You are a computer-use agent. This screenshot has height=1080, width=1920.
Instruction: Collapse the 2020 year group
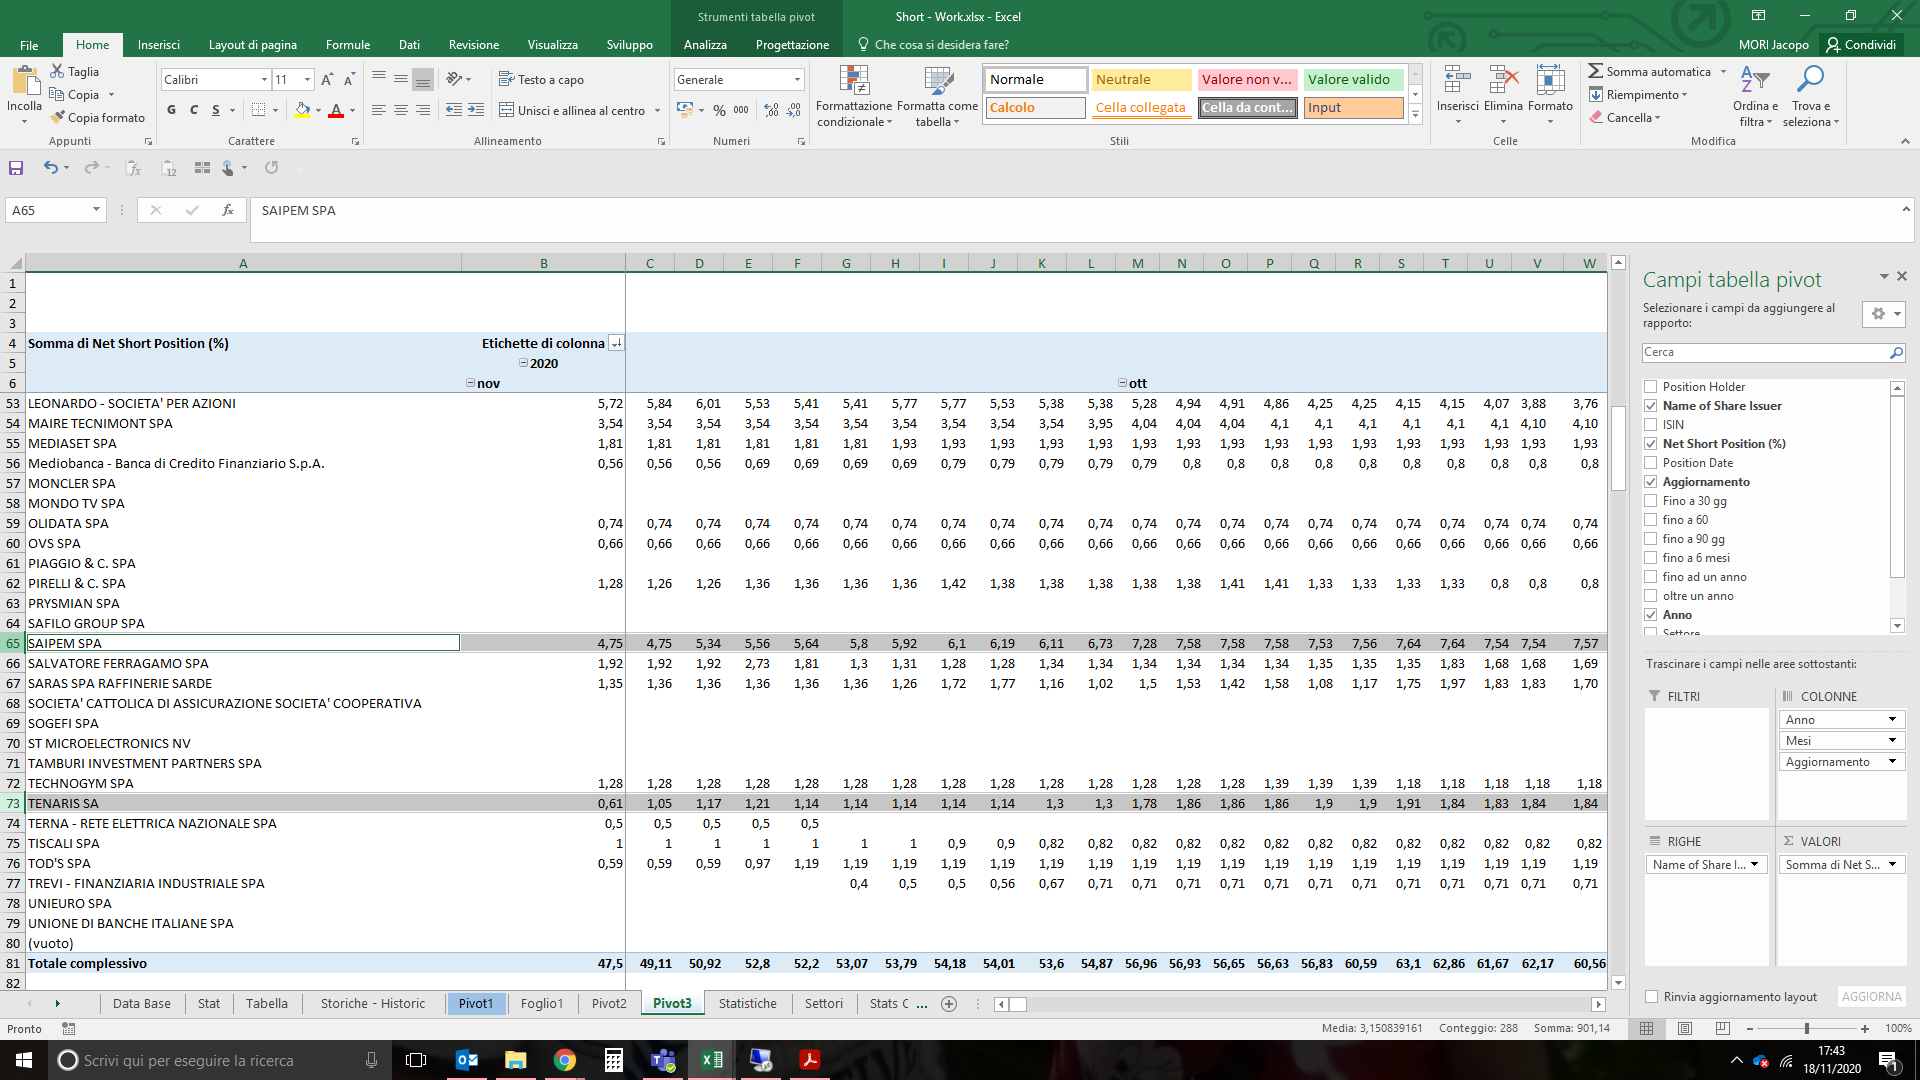point(523,363)
